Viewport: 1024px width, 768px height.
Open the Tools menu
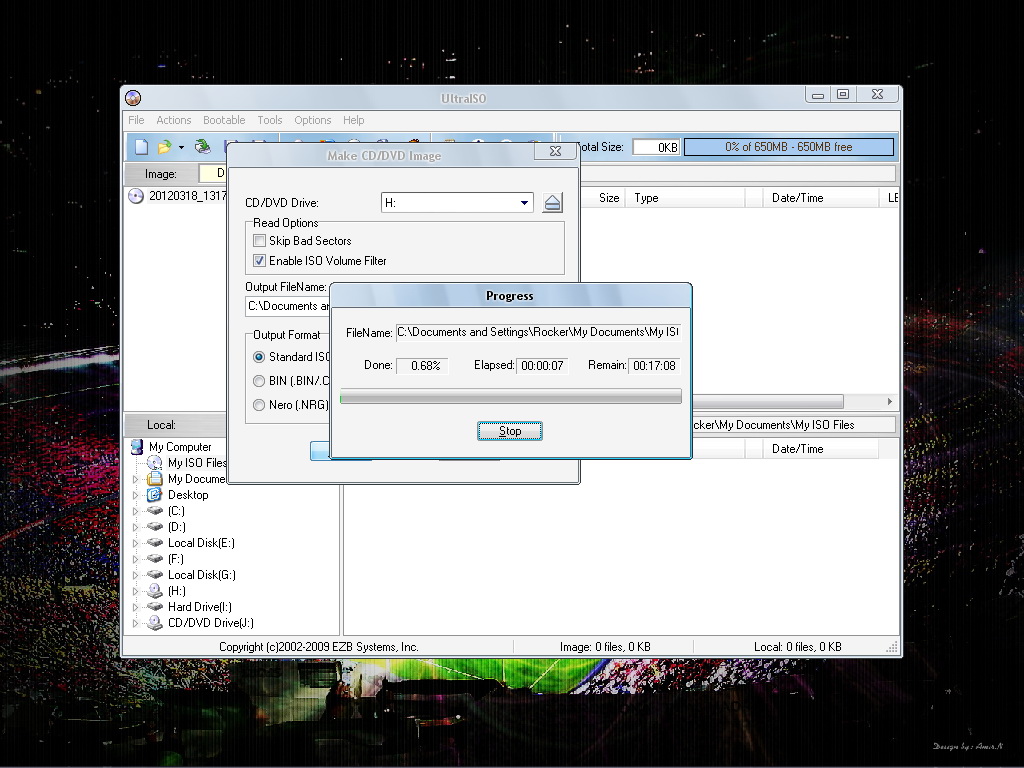270,120
